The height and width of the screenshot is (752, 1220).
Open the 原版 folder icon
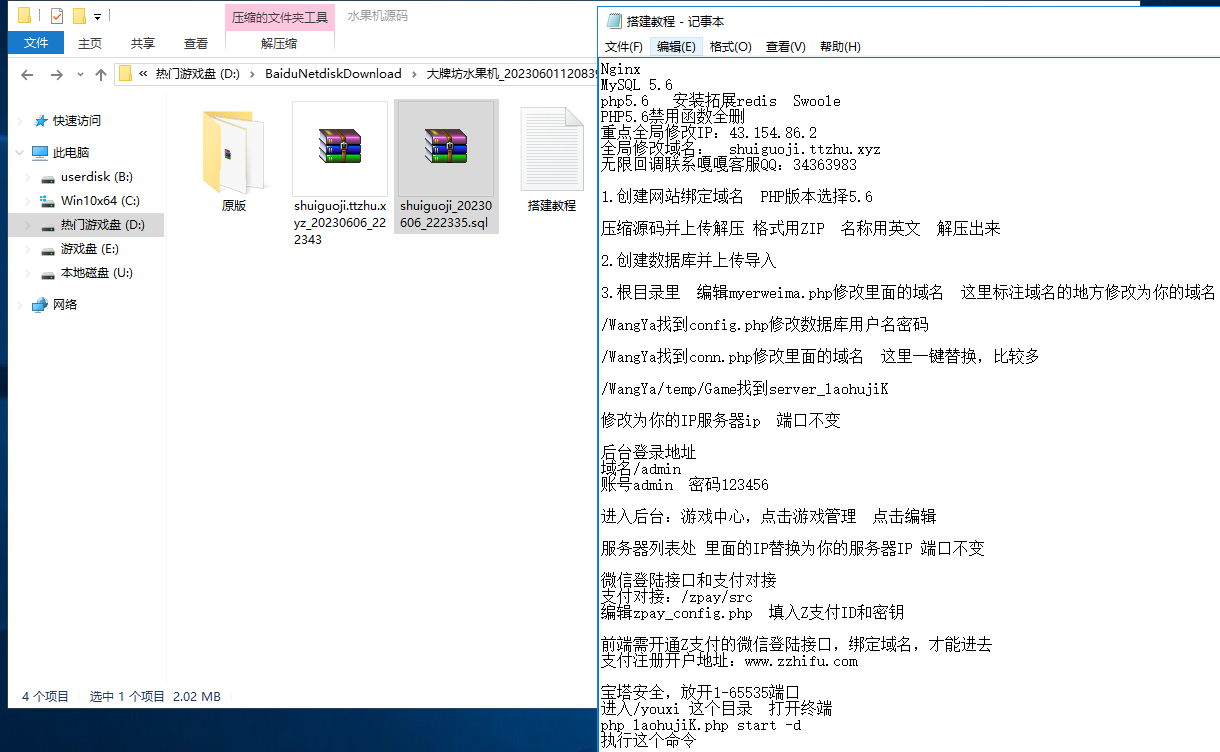(x=233, y=150)
